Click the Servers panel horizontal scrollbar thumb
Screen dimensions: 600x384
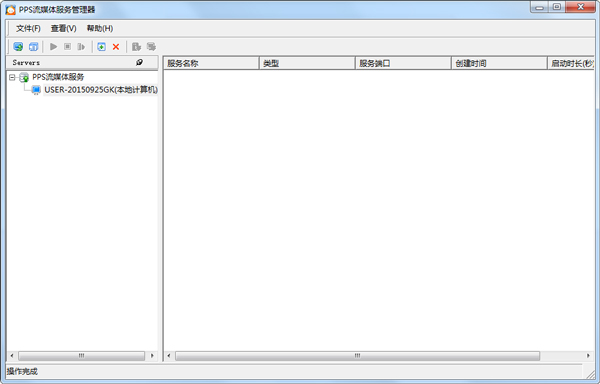pos(82,356)
